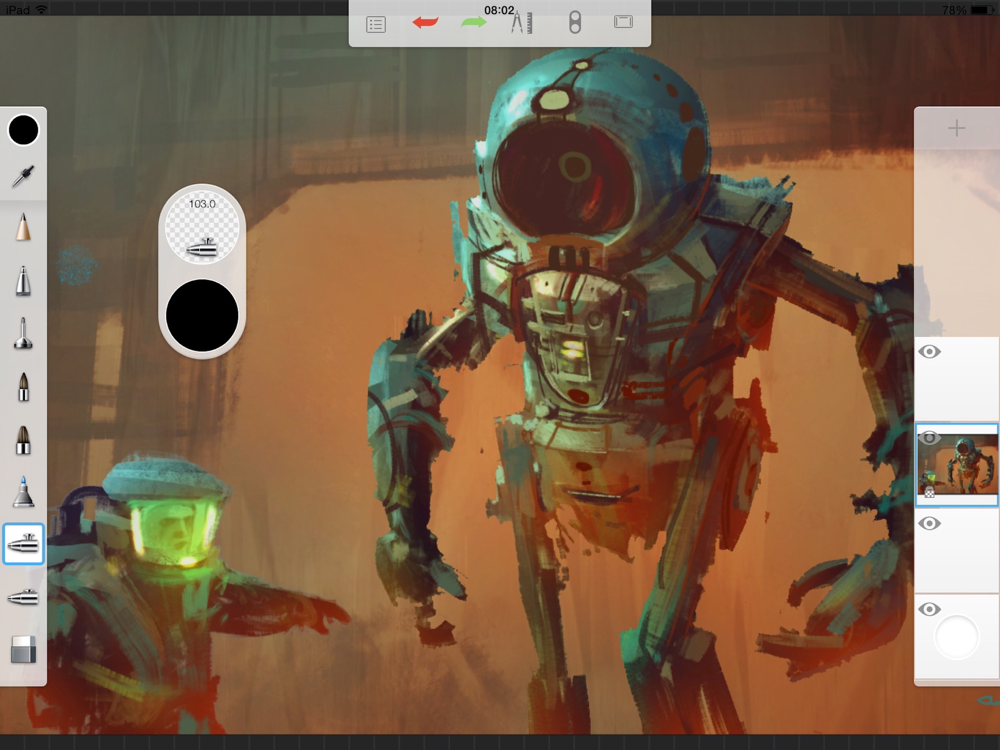The image size is (1000, 750).
Task: Select the silver chisel marker brush
Action: coord(23,281)
